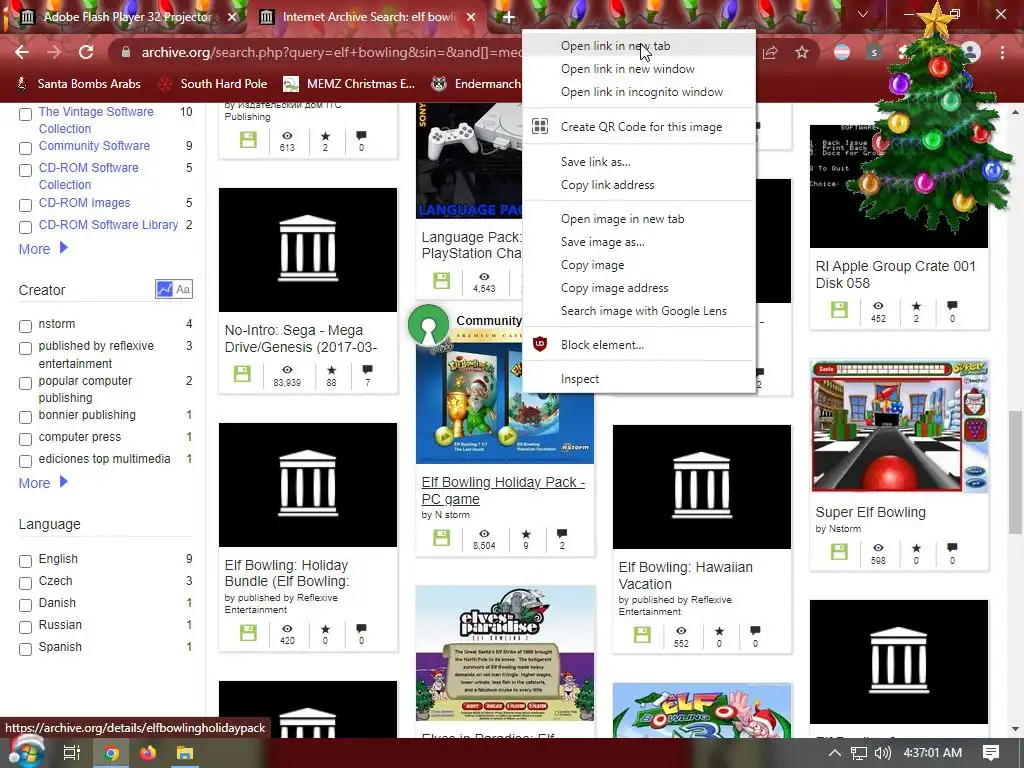Open Elf Bowling: Hawaiian Vacation item
Viewport: 1024px width, 768px height.
pos(685,575)
